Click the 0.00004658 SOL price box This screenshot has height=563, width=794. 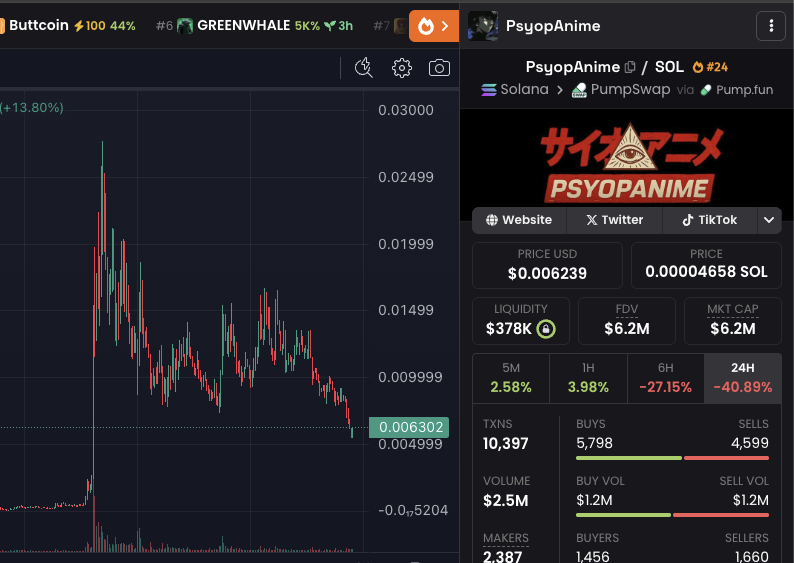706,265
